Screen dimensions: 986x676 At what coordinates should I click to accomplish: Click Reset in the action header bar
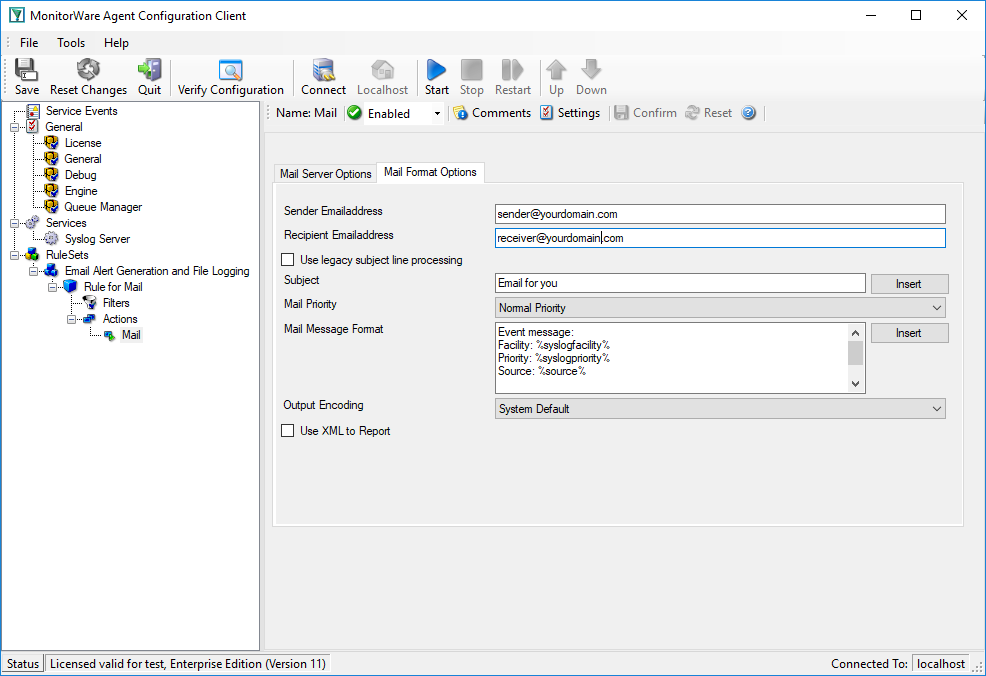[x=709, y=113]
